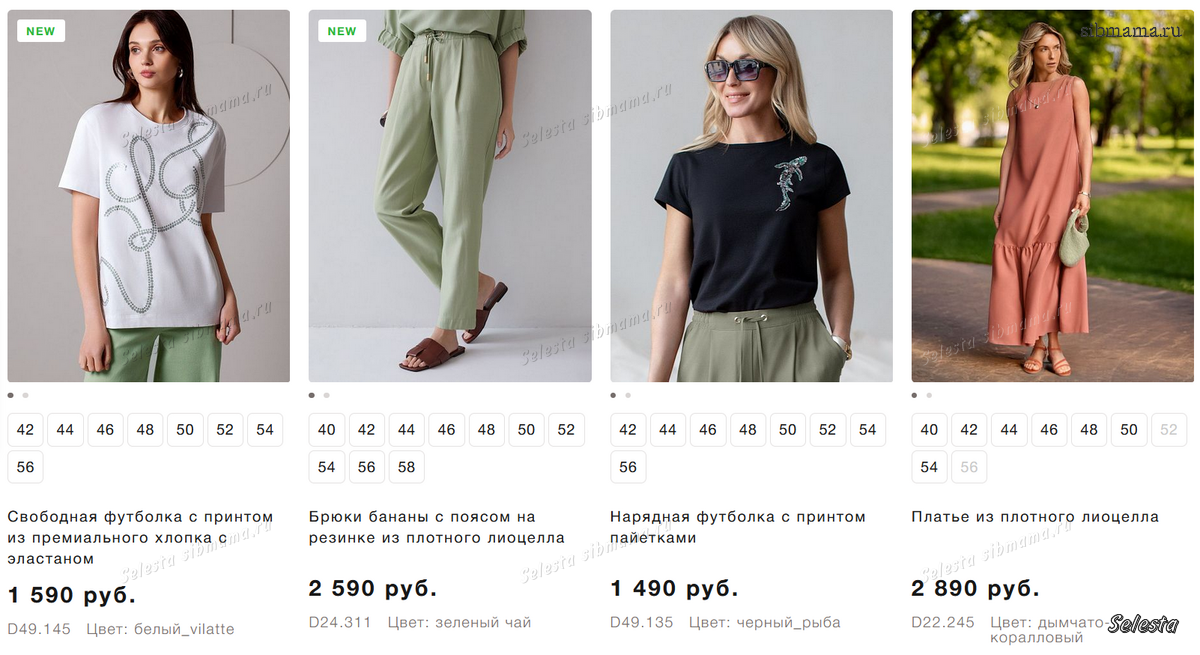Select size 46 for the coral dress
The width and height of the screenshot is (1200, 655).
point(1049,430)
